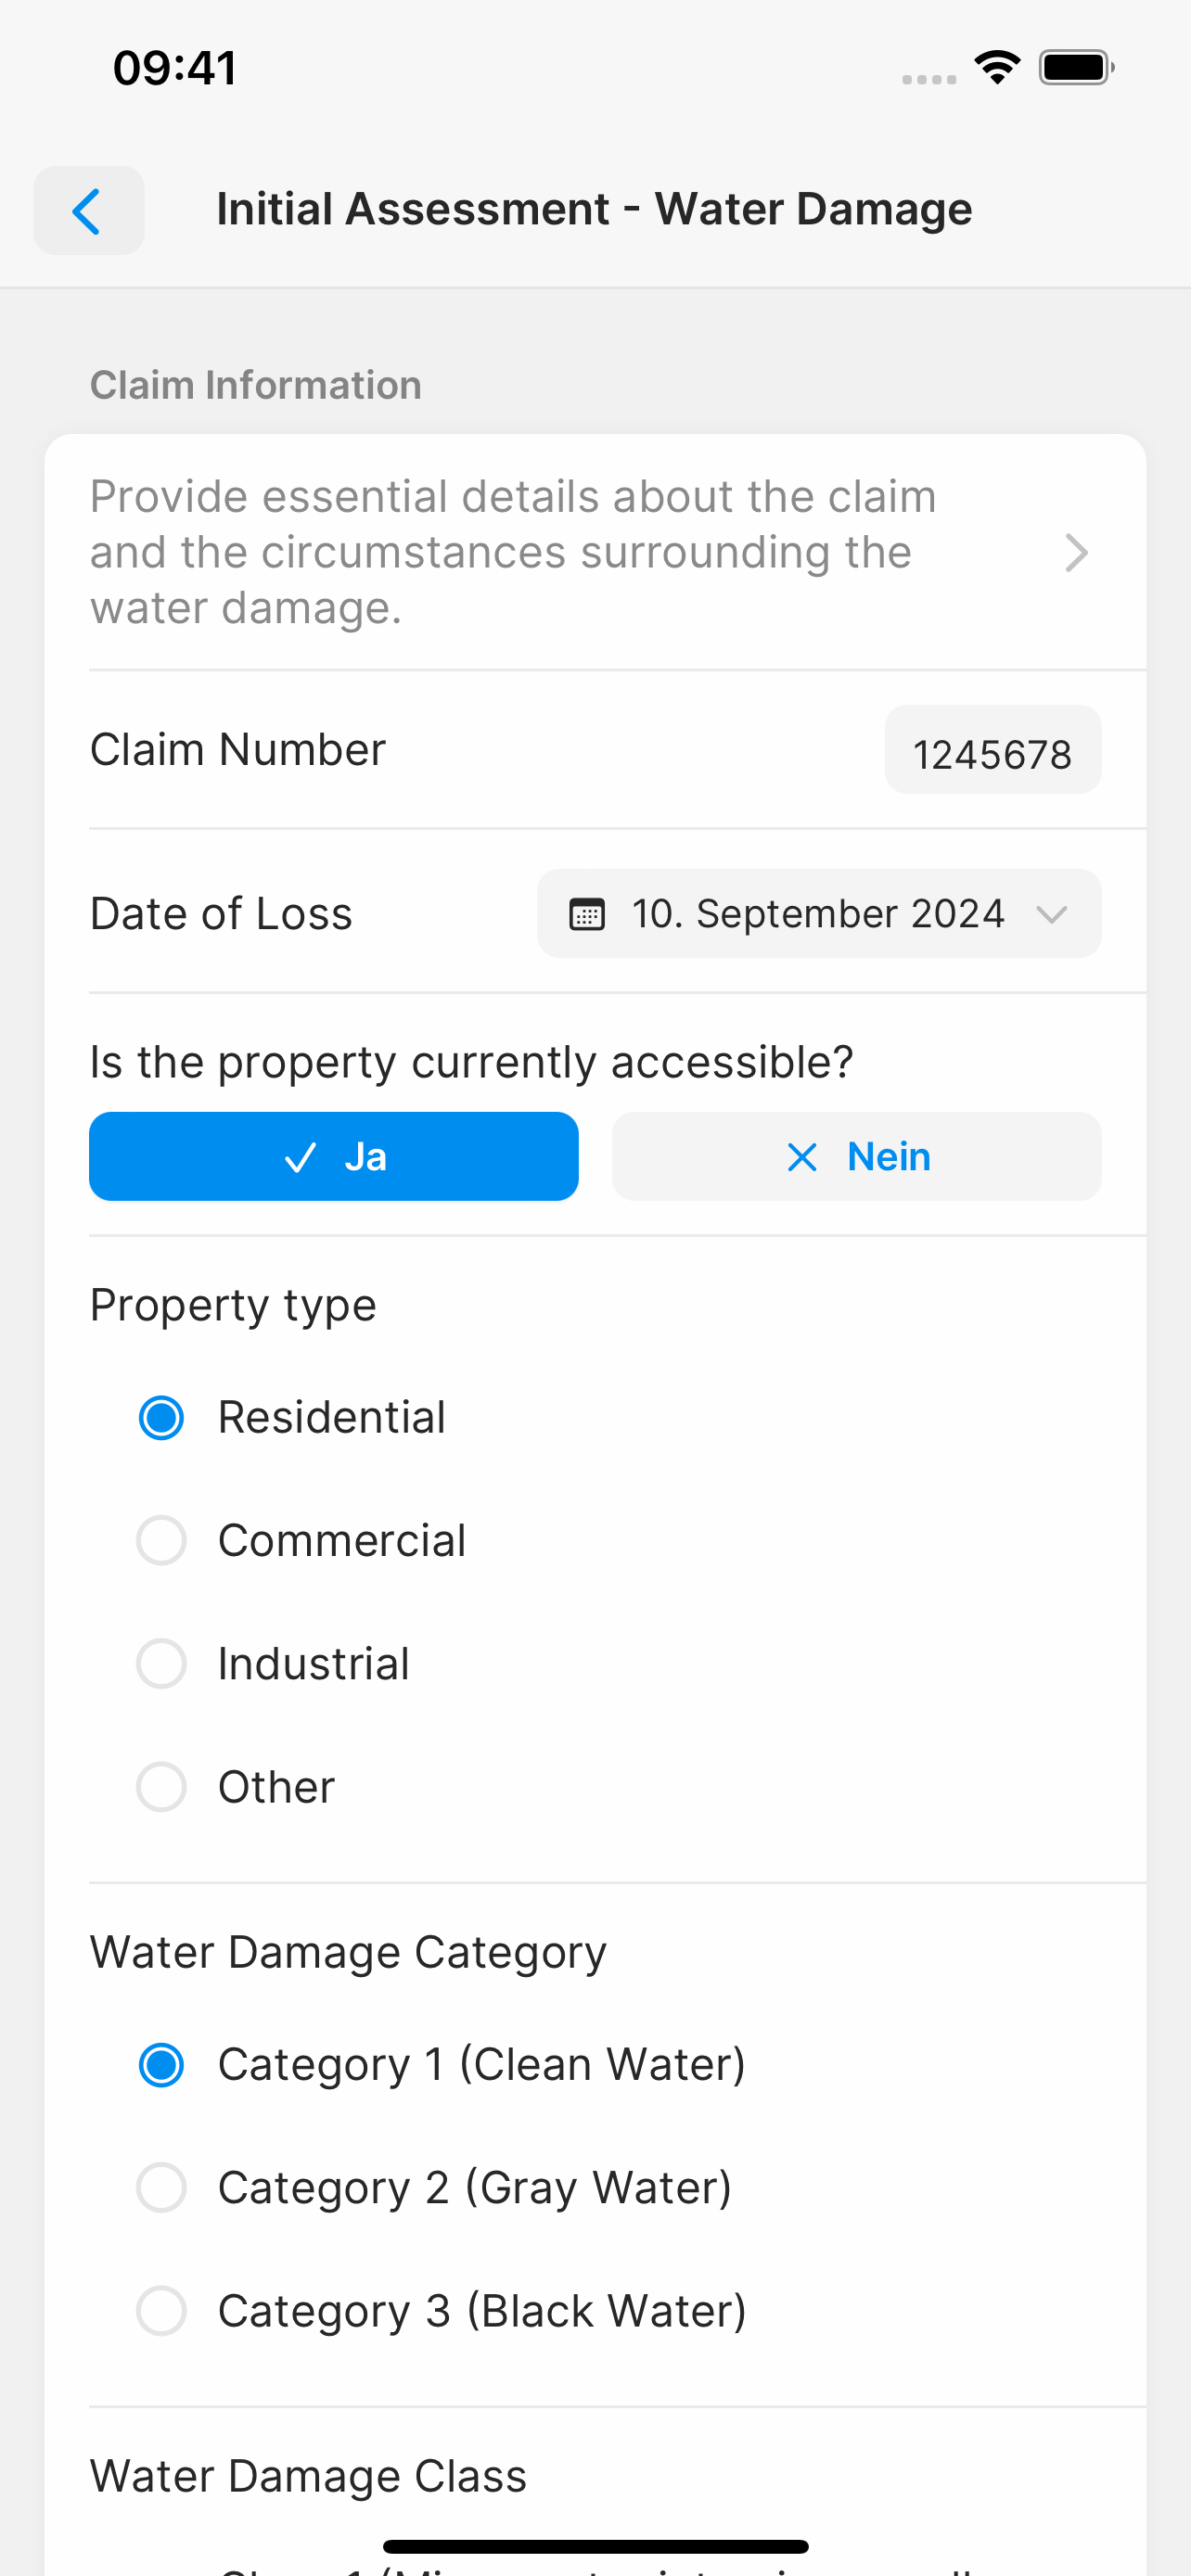Open the claim description text row
Viewport: 1191px width, 2576px height.
pyautogui.click(x=595, y=552)
